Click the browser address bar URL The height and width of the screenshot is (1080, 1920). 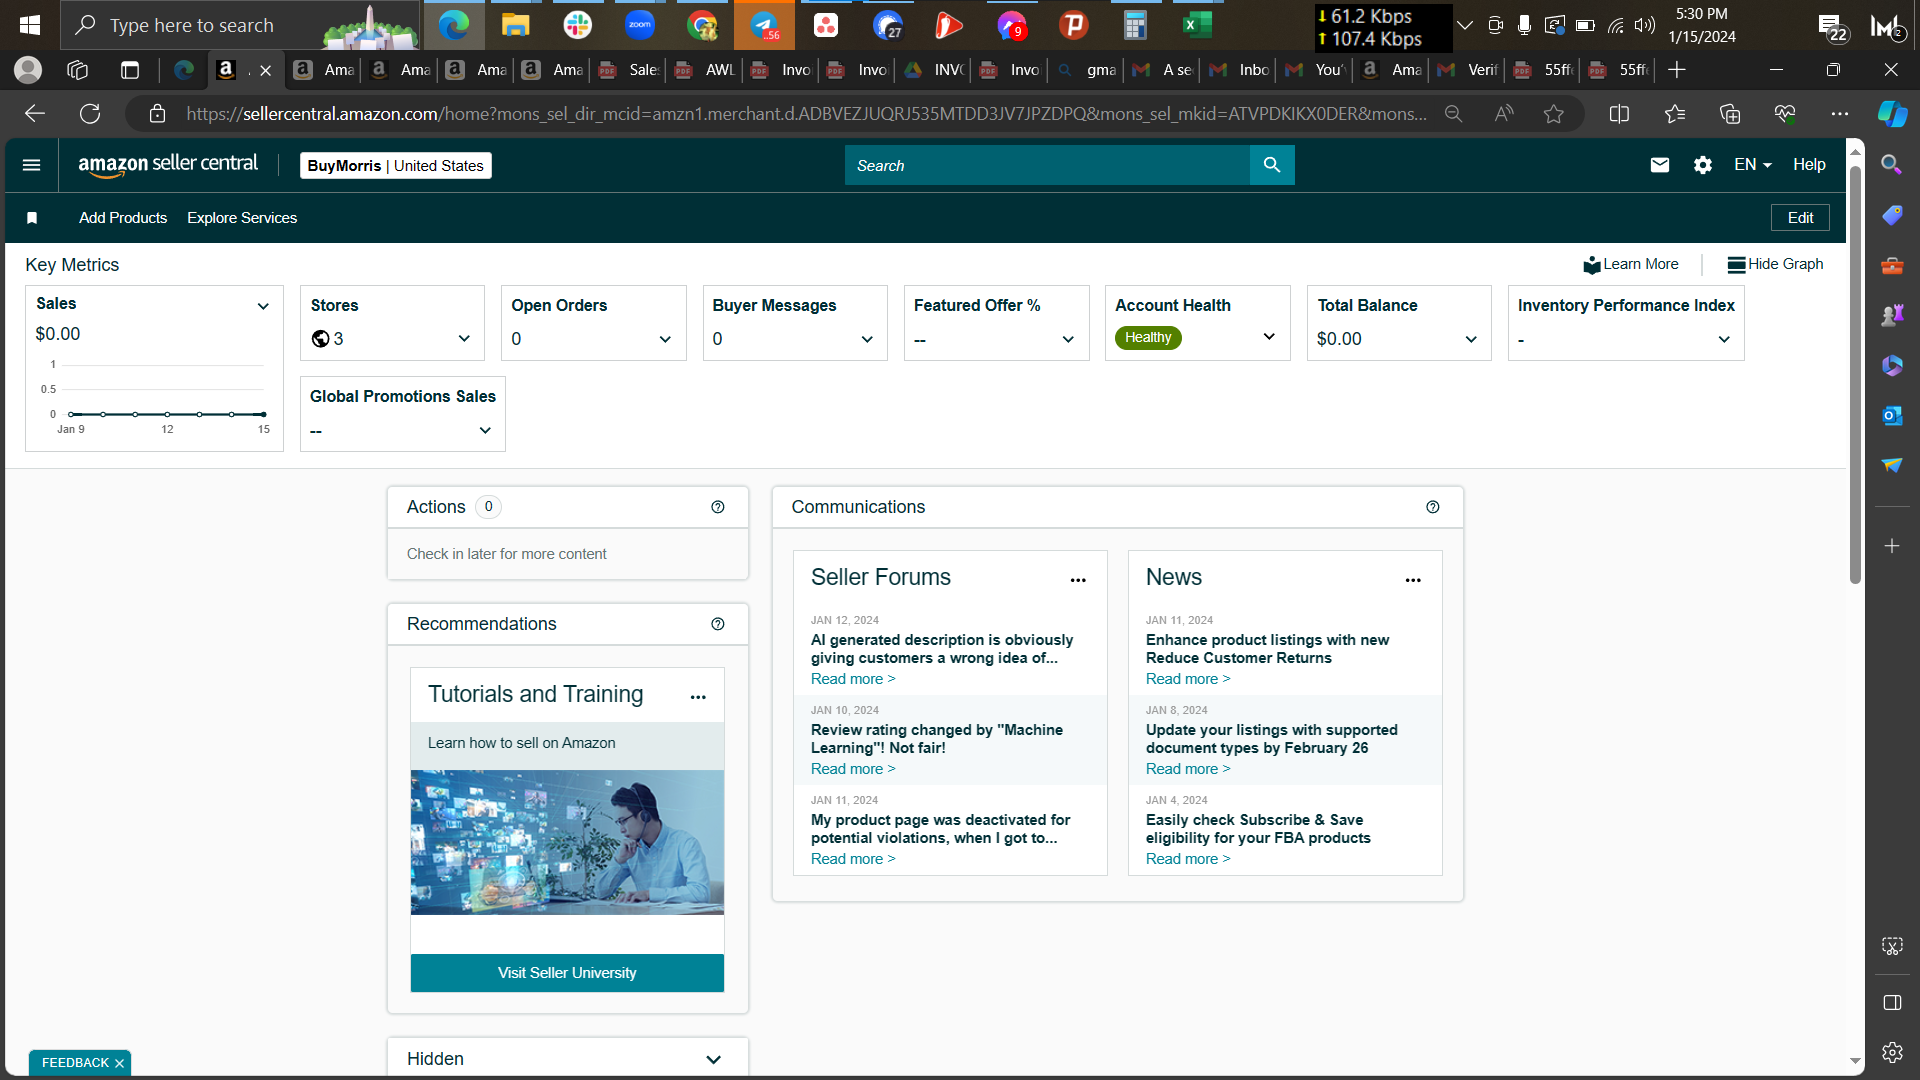click(806, 114)
